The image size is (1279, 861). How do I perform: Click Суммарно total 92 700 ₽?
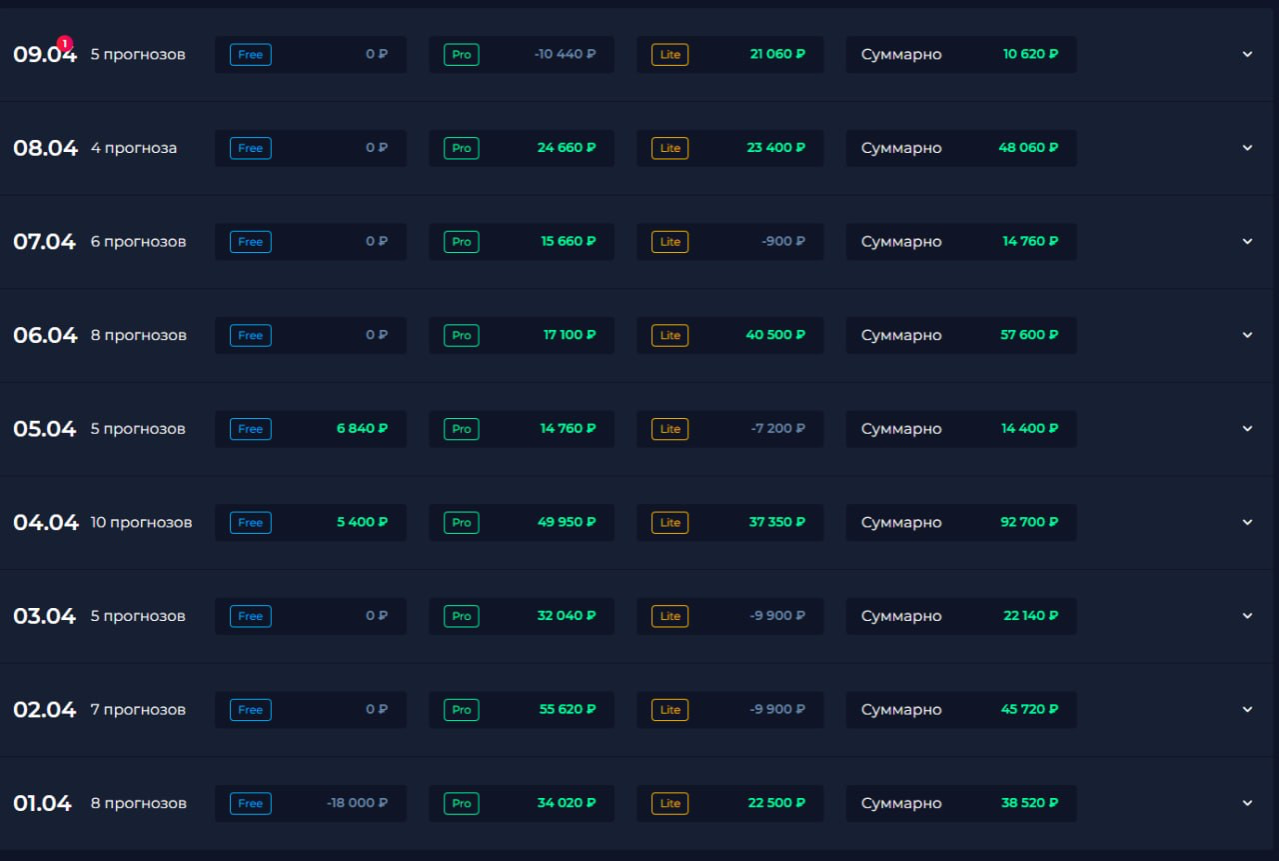coord(1030,522)
